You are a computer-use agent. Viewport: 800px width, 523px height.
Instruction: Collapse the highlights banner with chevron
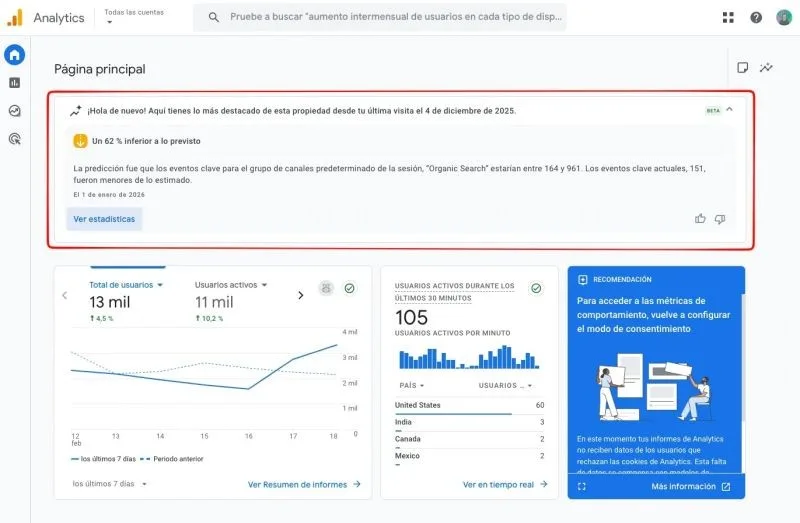click(730, 109)
